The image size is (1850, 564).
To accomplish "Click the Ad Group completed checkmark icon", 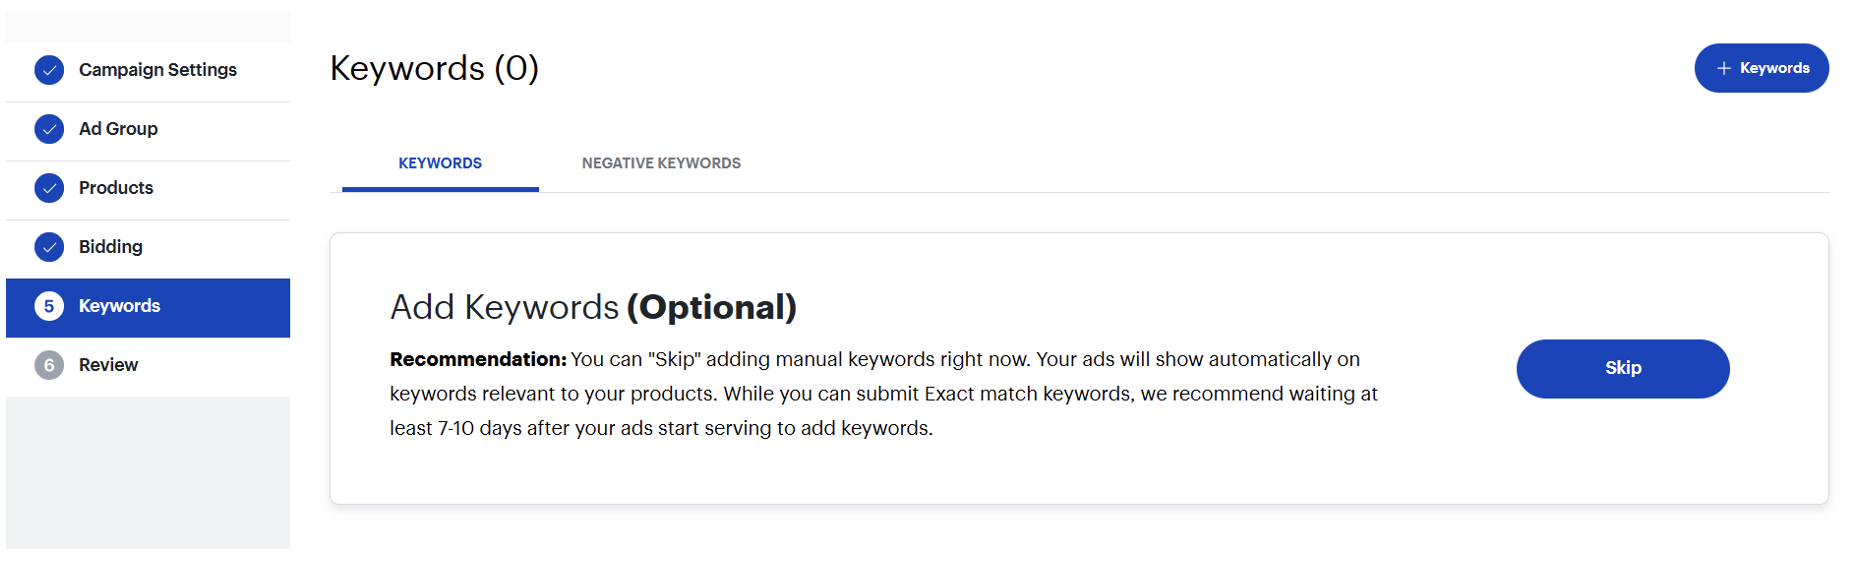I will click(x=49, y=129).
